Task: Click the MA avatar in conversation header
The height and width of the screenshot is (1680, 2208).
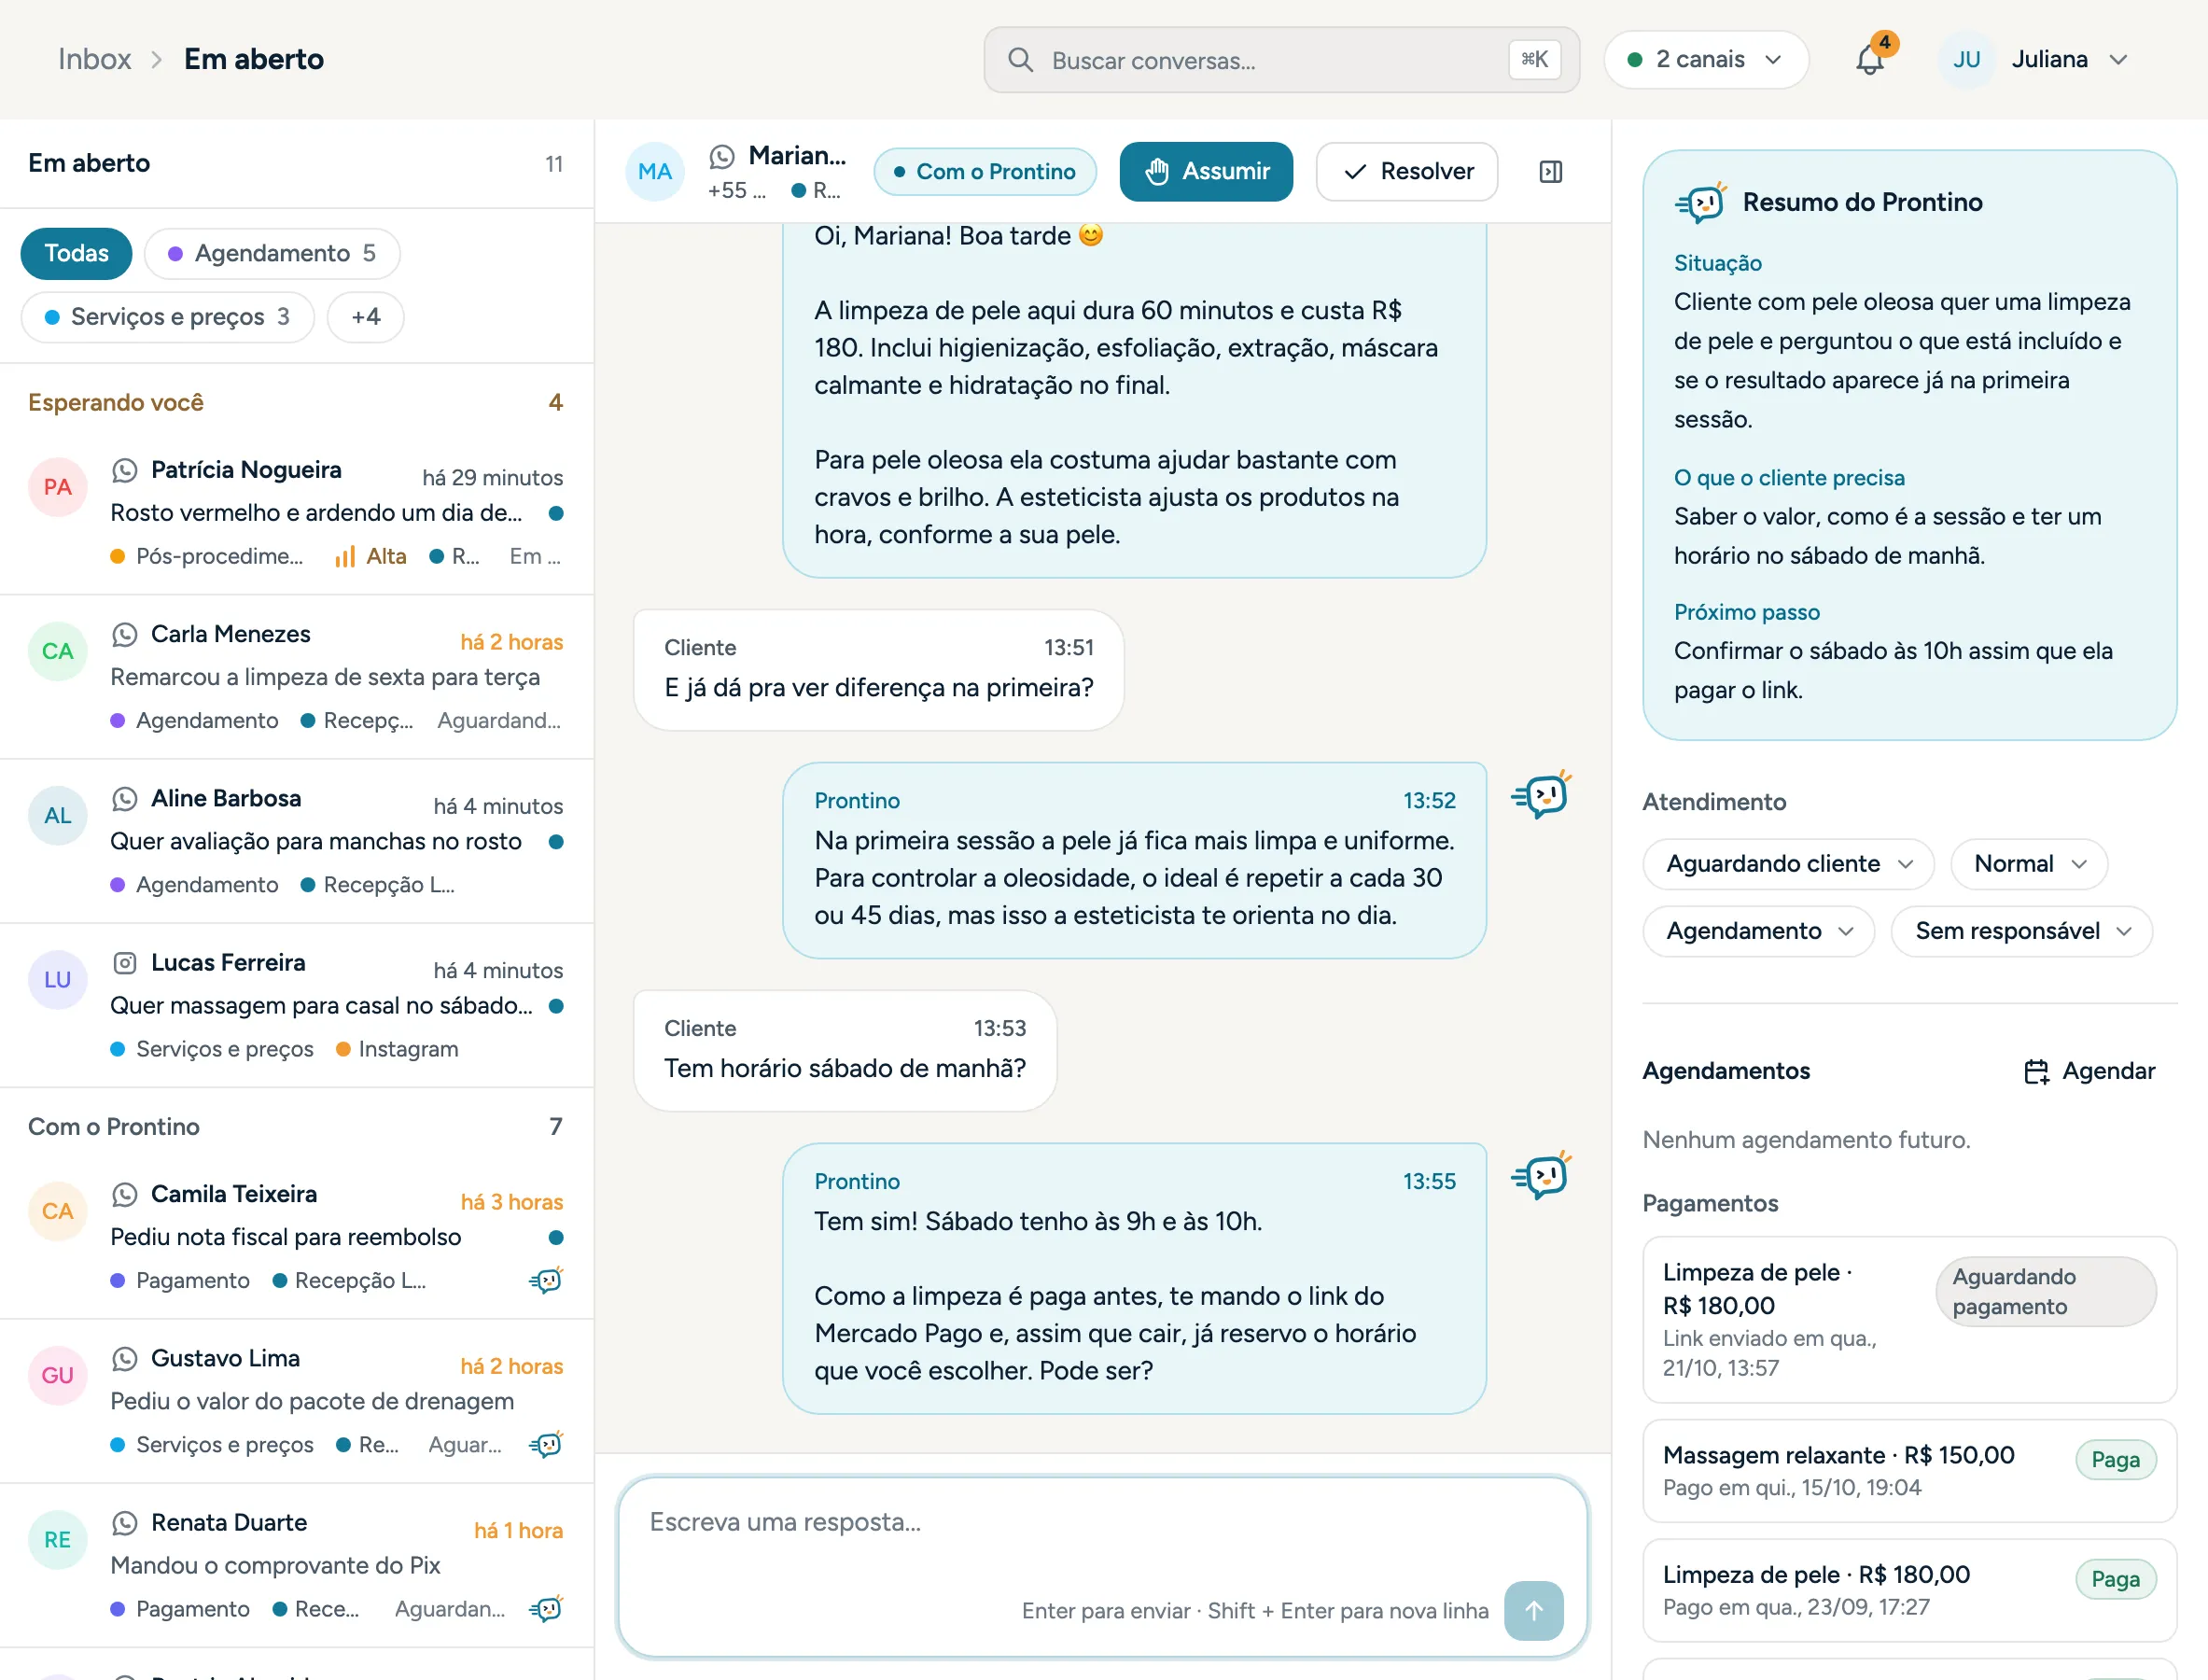Action: click(655, 172)
